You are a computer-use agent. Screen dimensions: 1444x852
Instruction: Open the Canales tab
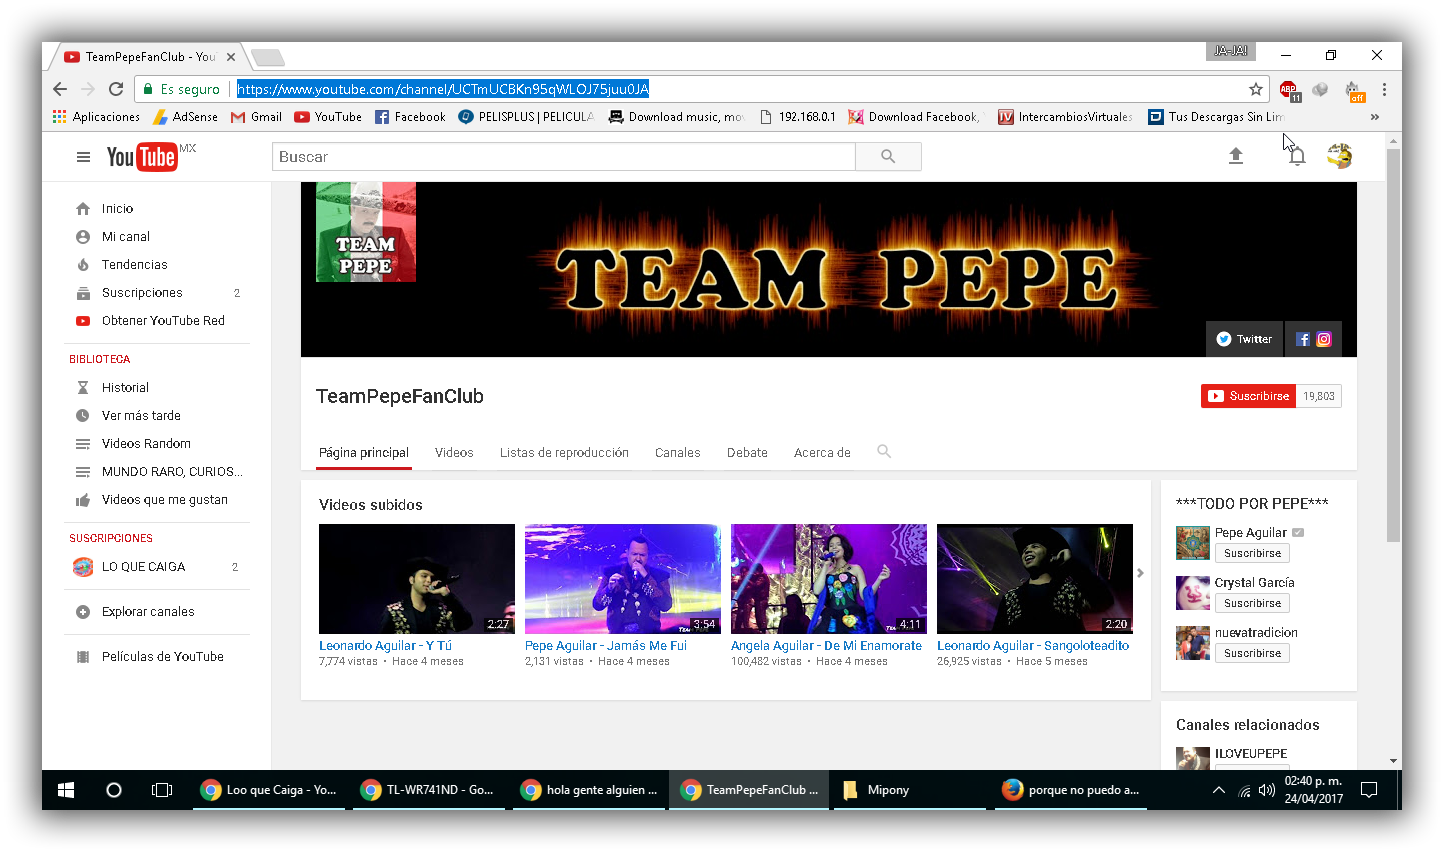pyautogui.click(x=678, y=453)
